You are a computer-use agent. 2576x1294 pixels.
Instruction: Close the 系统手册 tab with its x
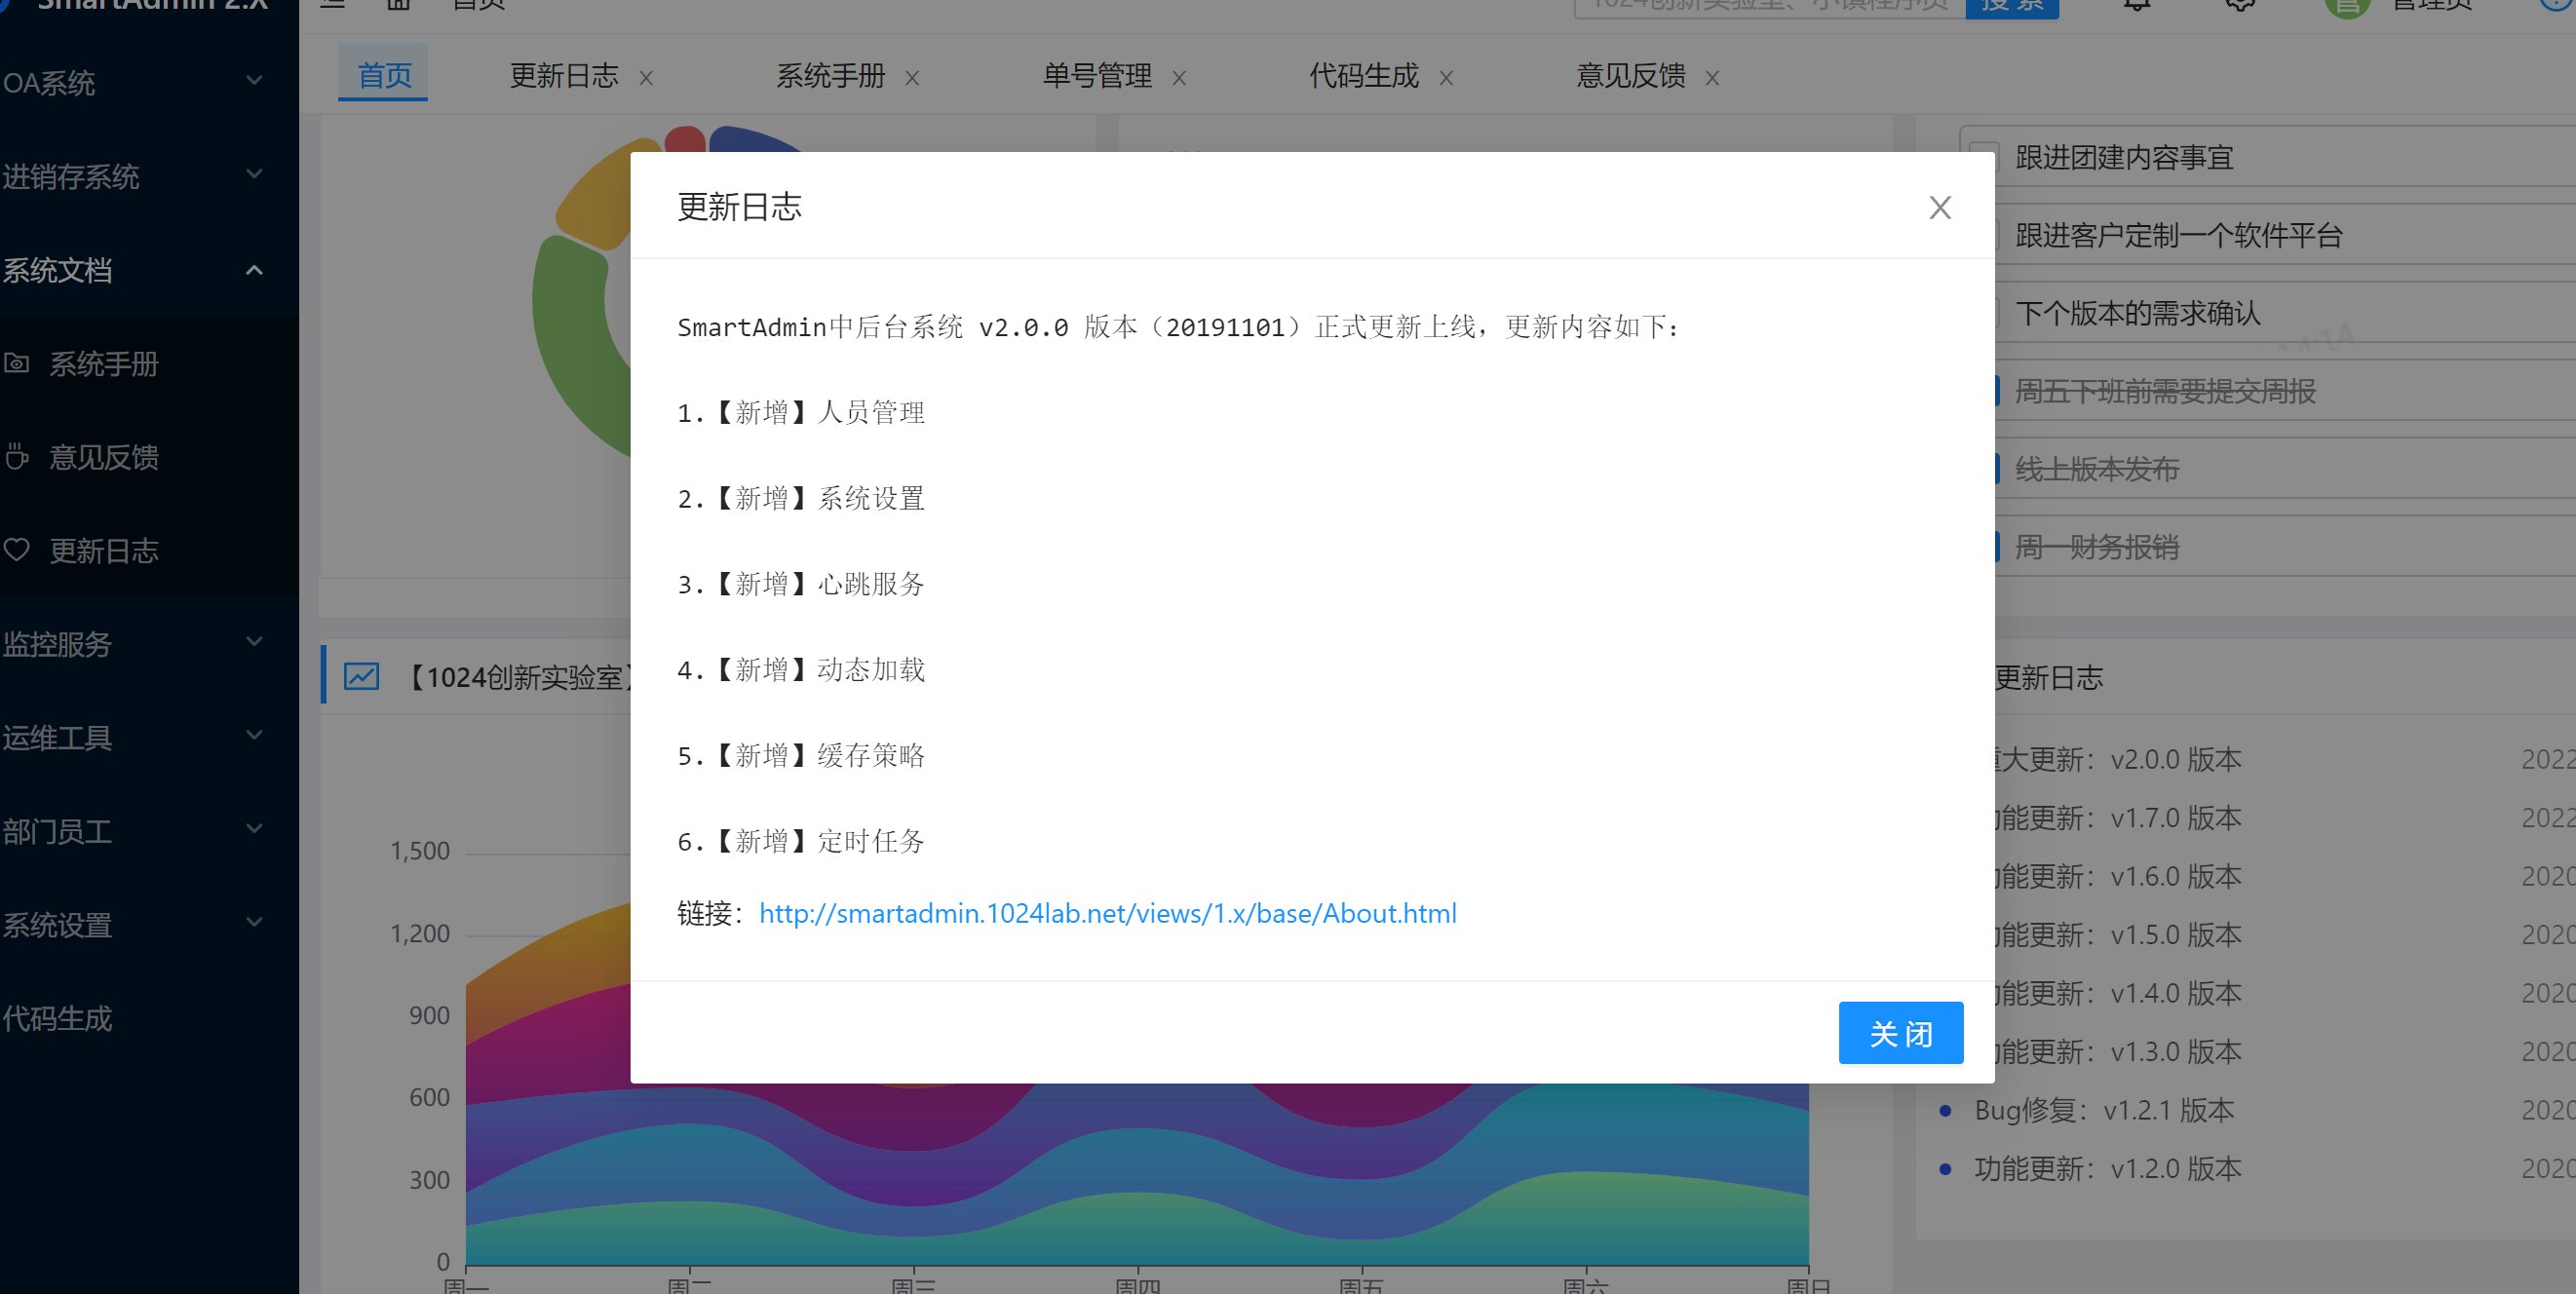coord(912,78)
